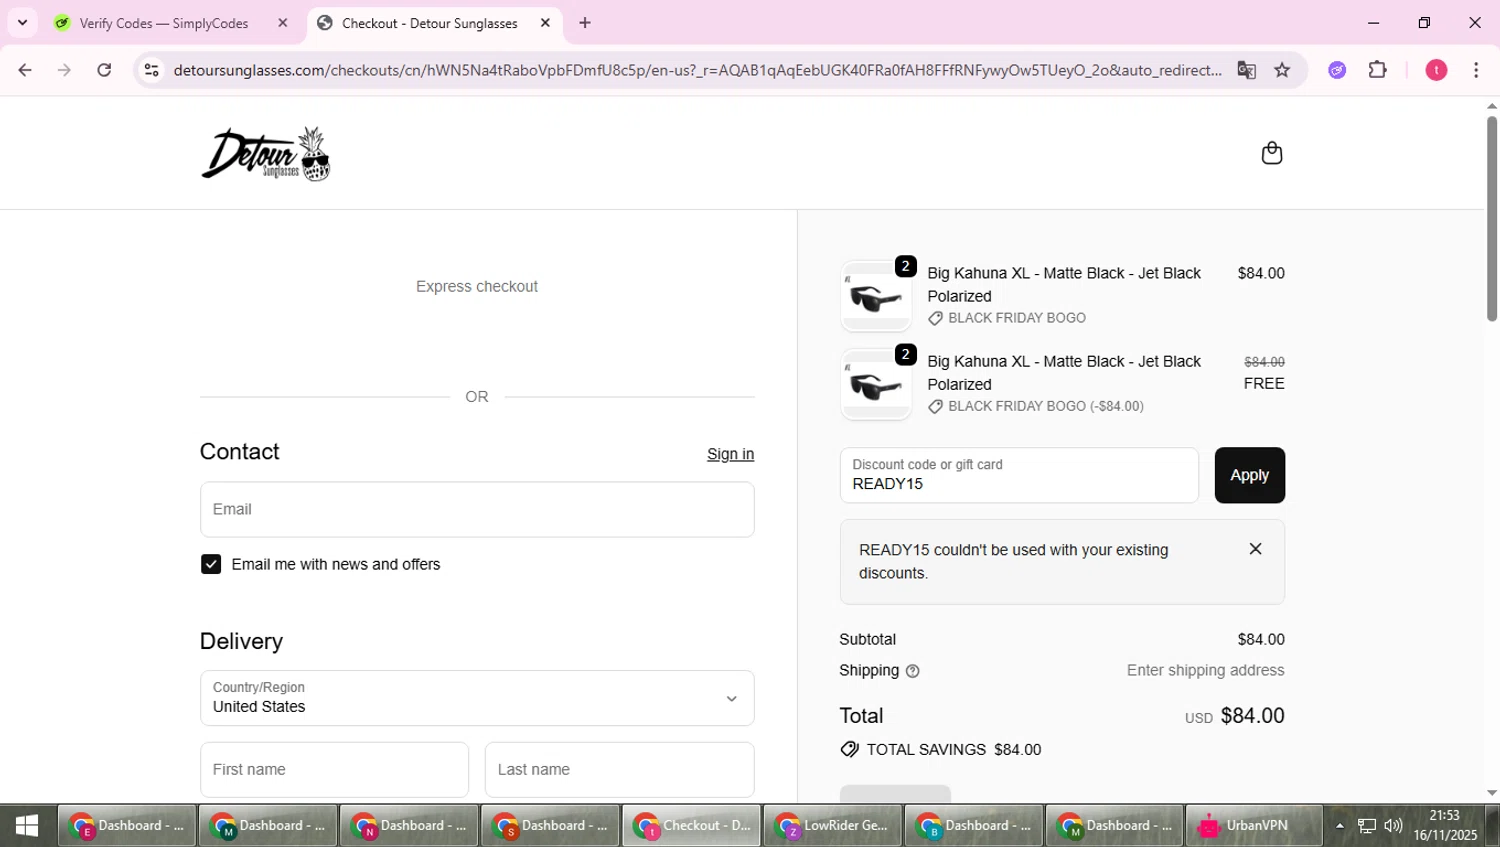The image size is (1500, 847).
Task: Open the Chrome profile avatar
Action: pos(1436,70)
